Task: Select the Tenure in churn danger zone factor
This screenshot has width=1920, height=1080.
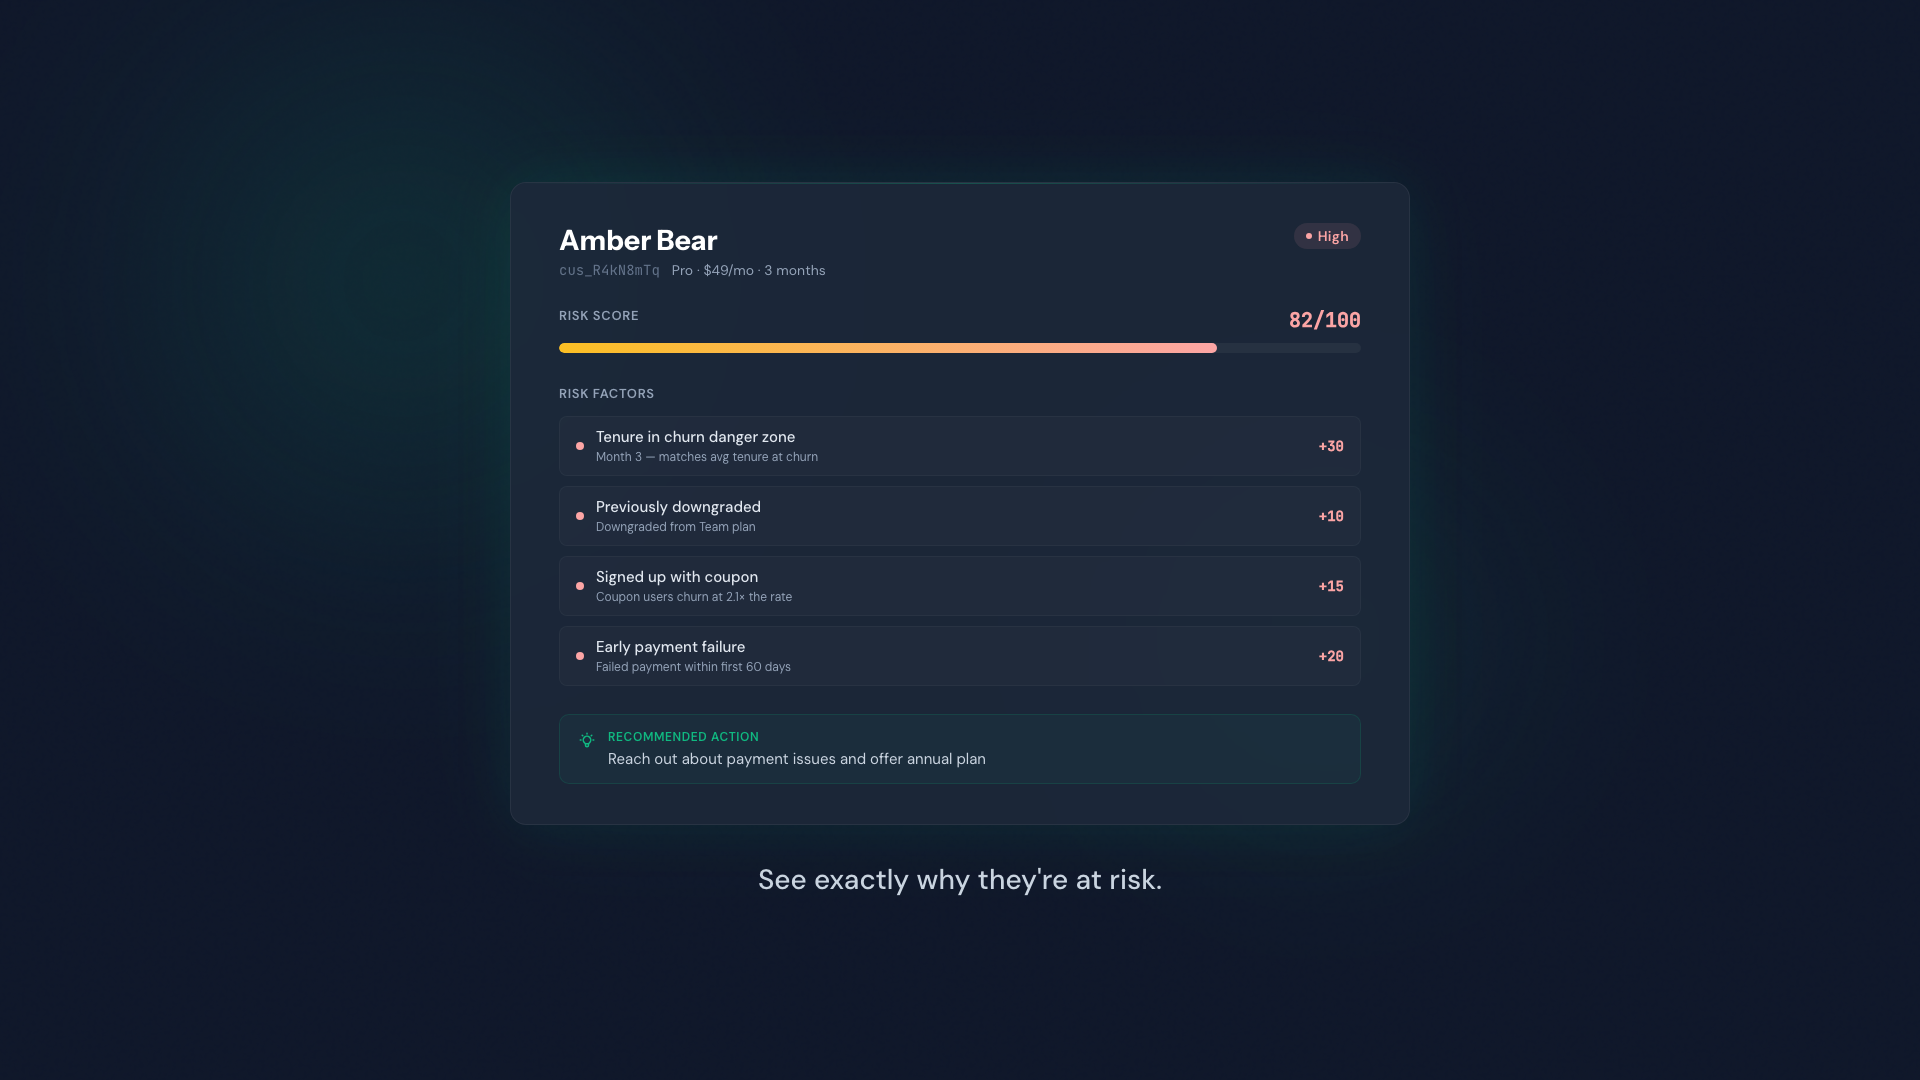Action: coord(960,446)
